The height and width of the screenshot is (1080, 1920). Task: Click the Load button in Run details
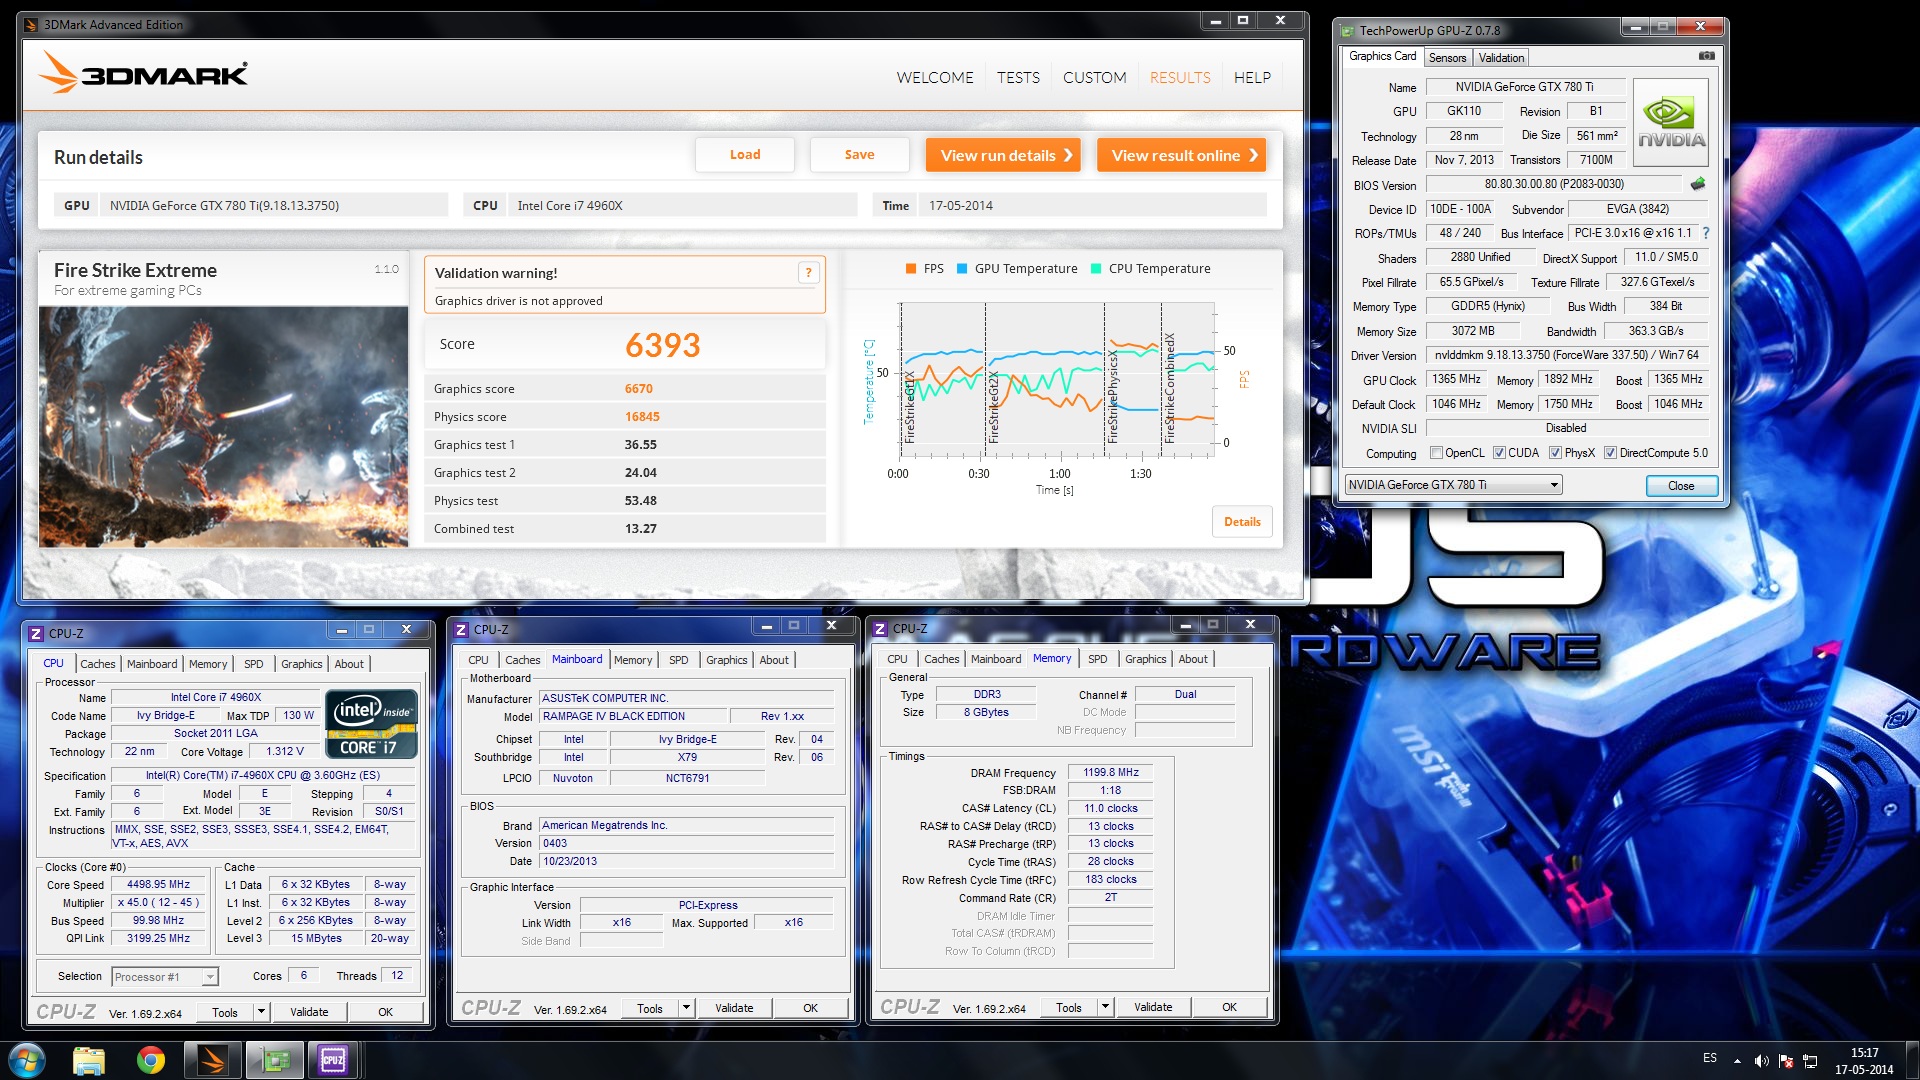pos(745,155)
